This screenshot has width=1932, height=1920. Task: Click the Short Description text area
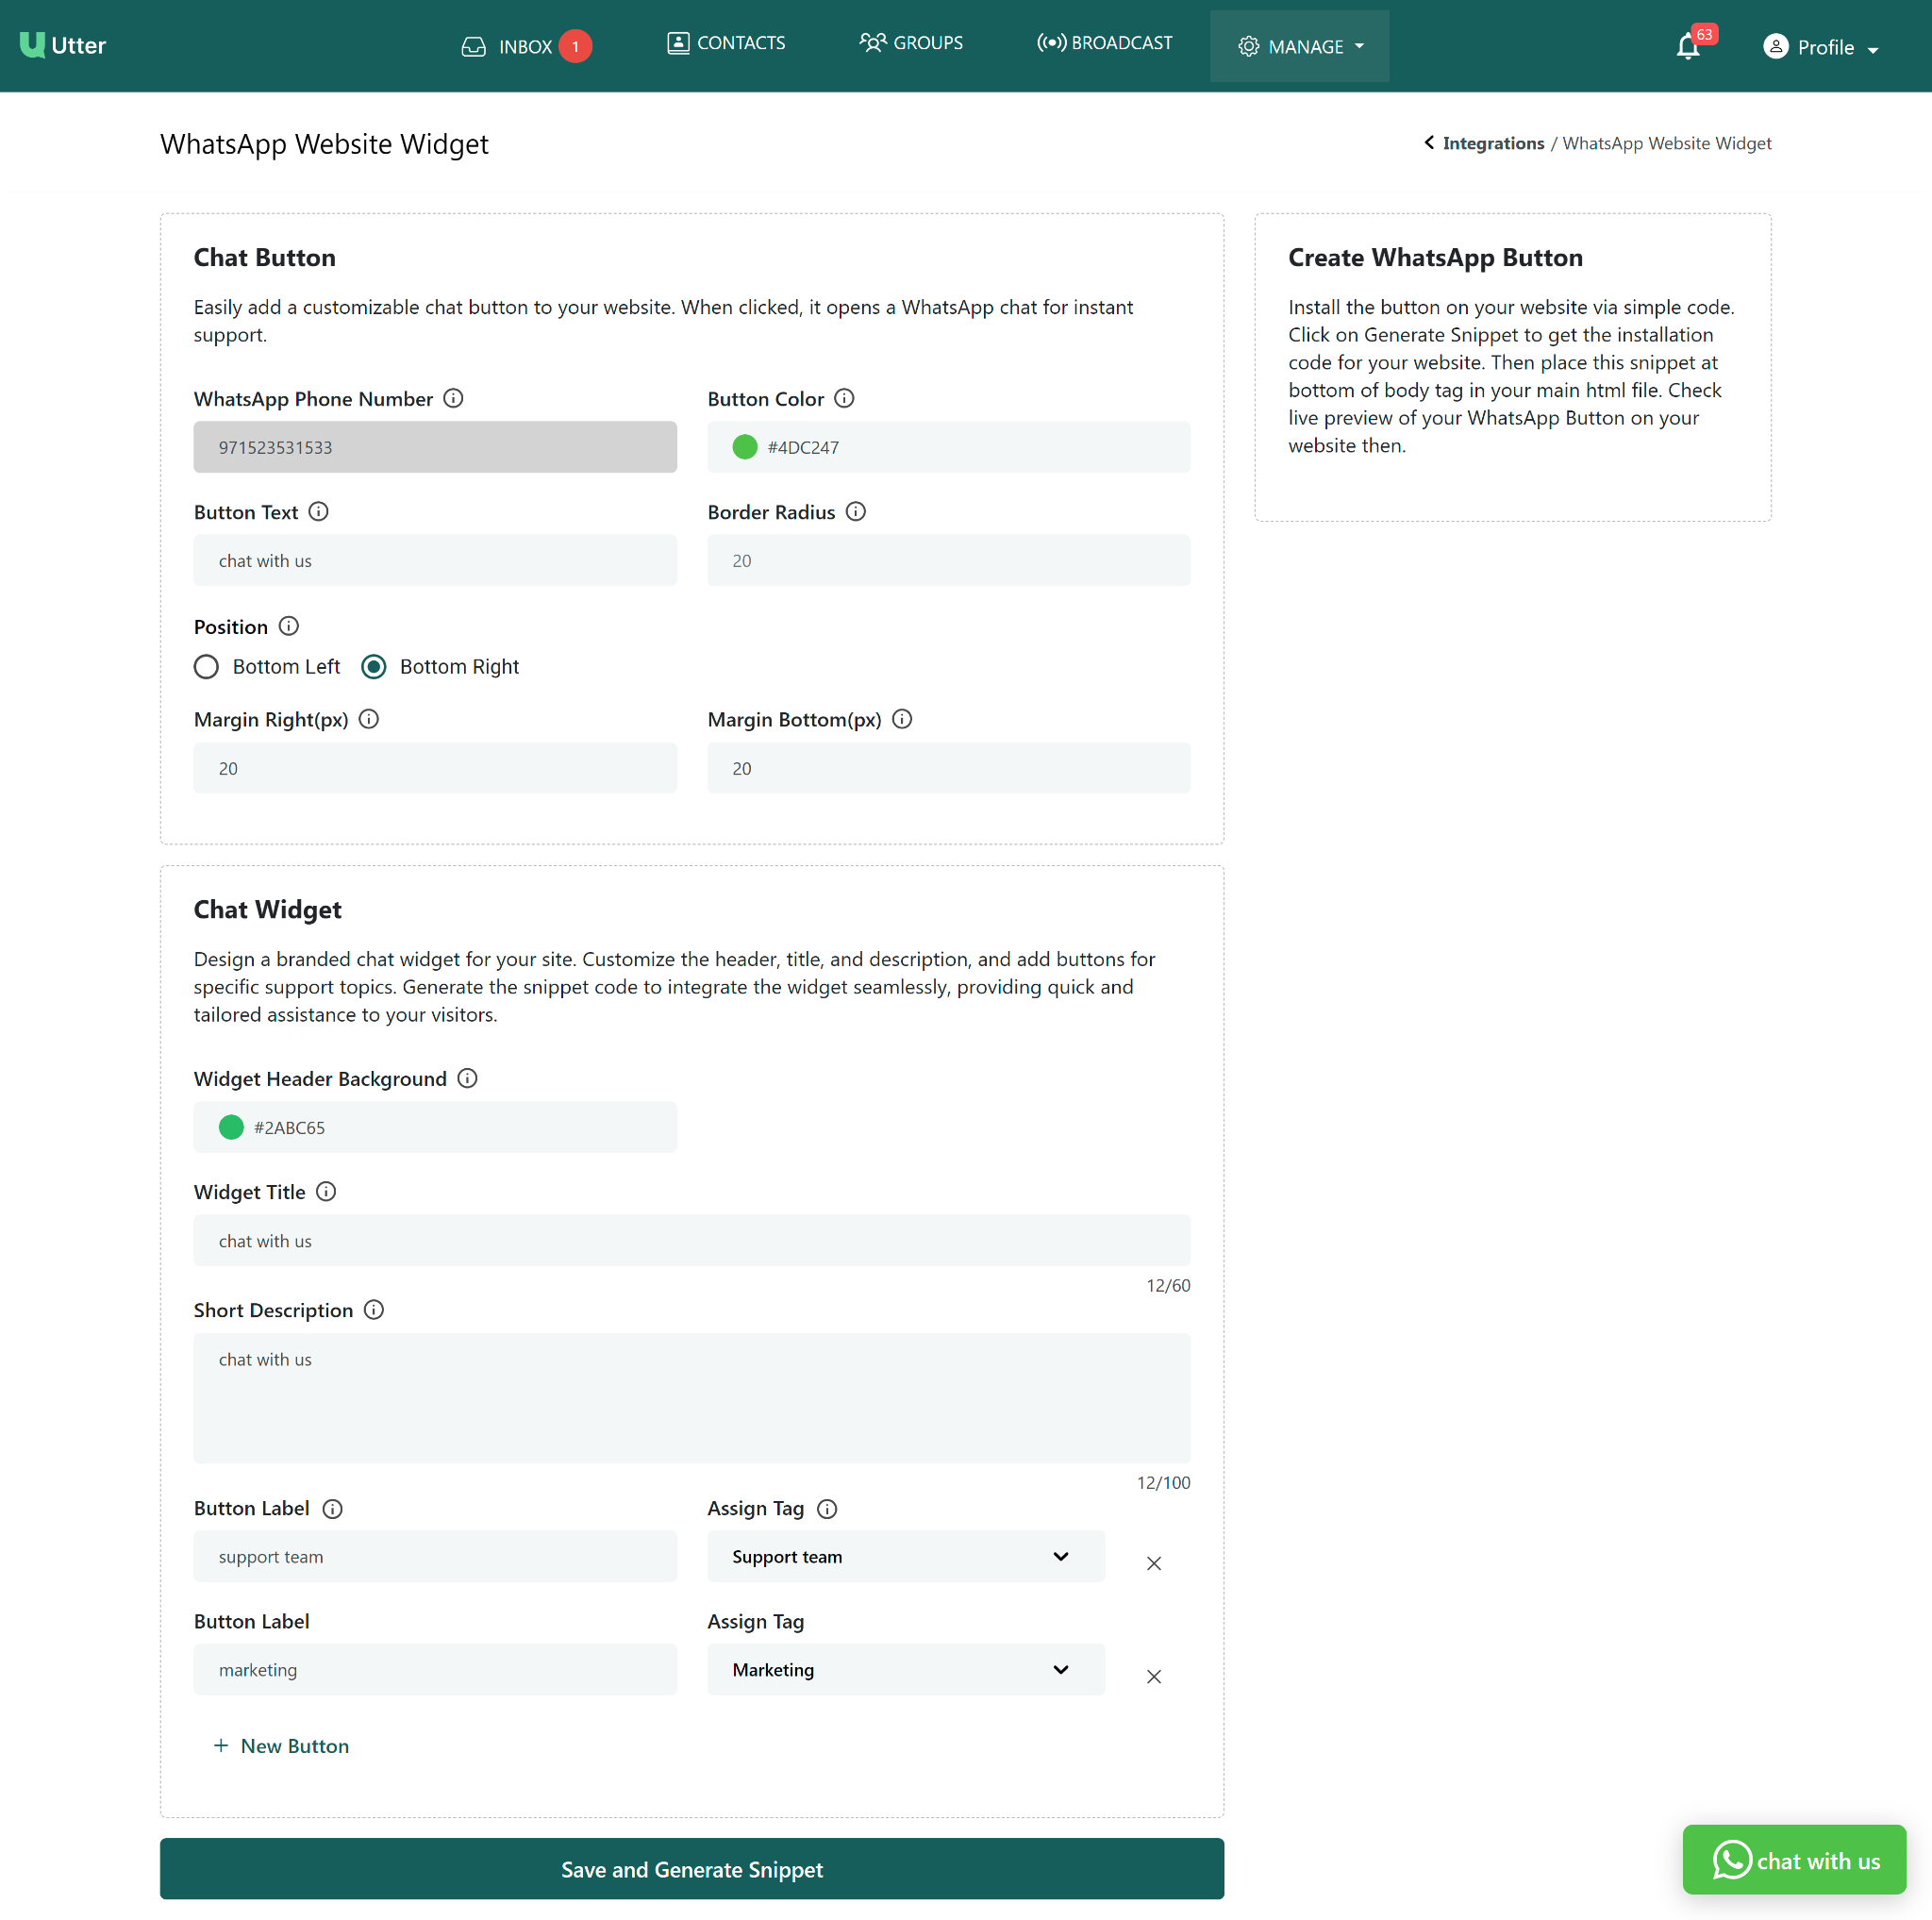(x=692, y=1398)
